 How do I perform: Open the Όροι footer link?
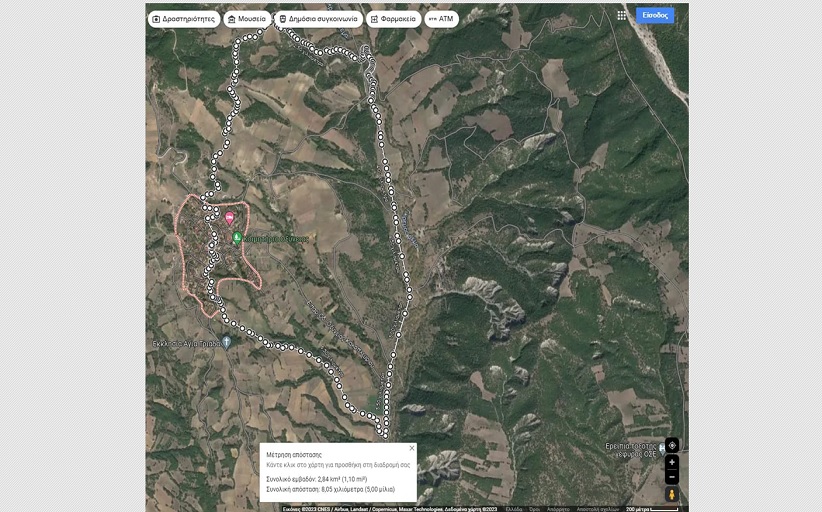point(535,509)
